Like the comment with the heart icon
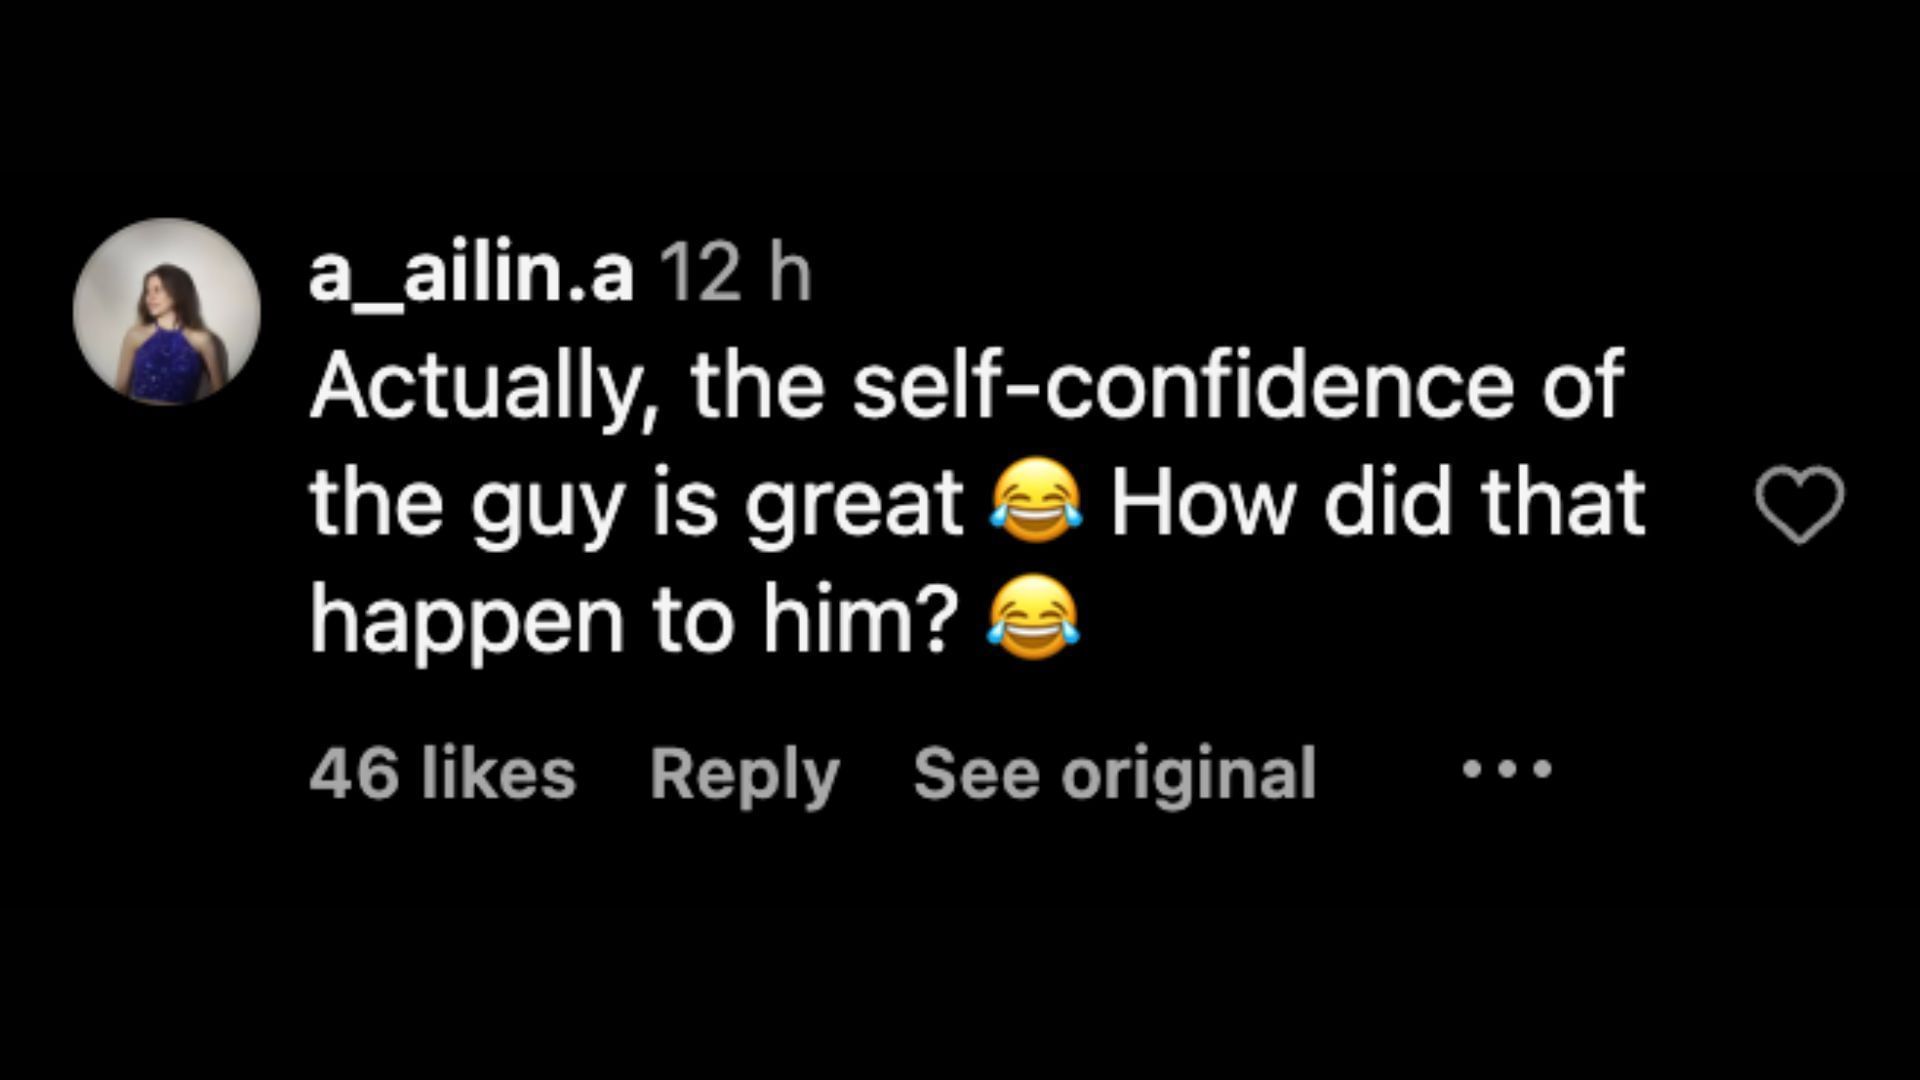The width and height of the screenshot is (1920, 1080). [1800, 505]
